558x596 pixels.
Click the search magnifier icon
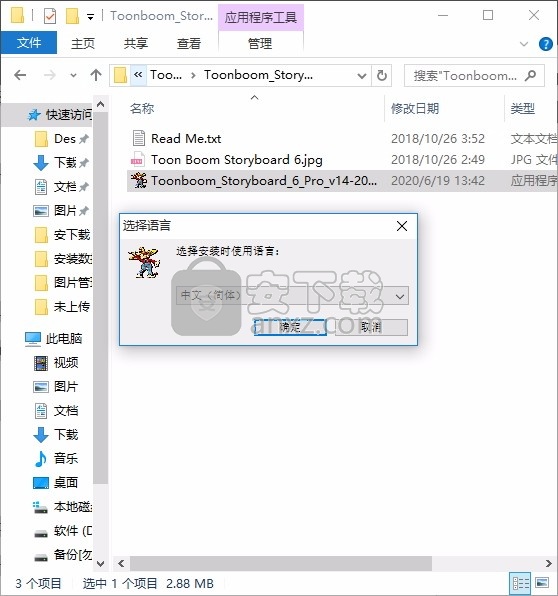click(x=530, y=75)
